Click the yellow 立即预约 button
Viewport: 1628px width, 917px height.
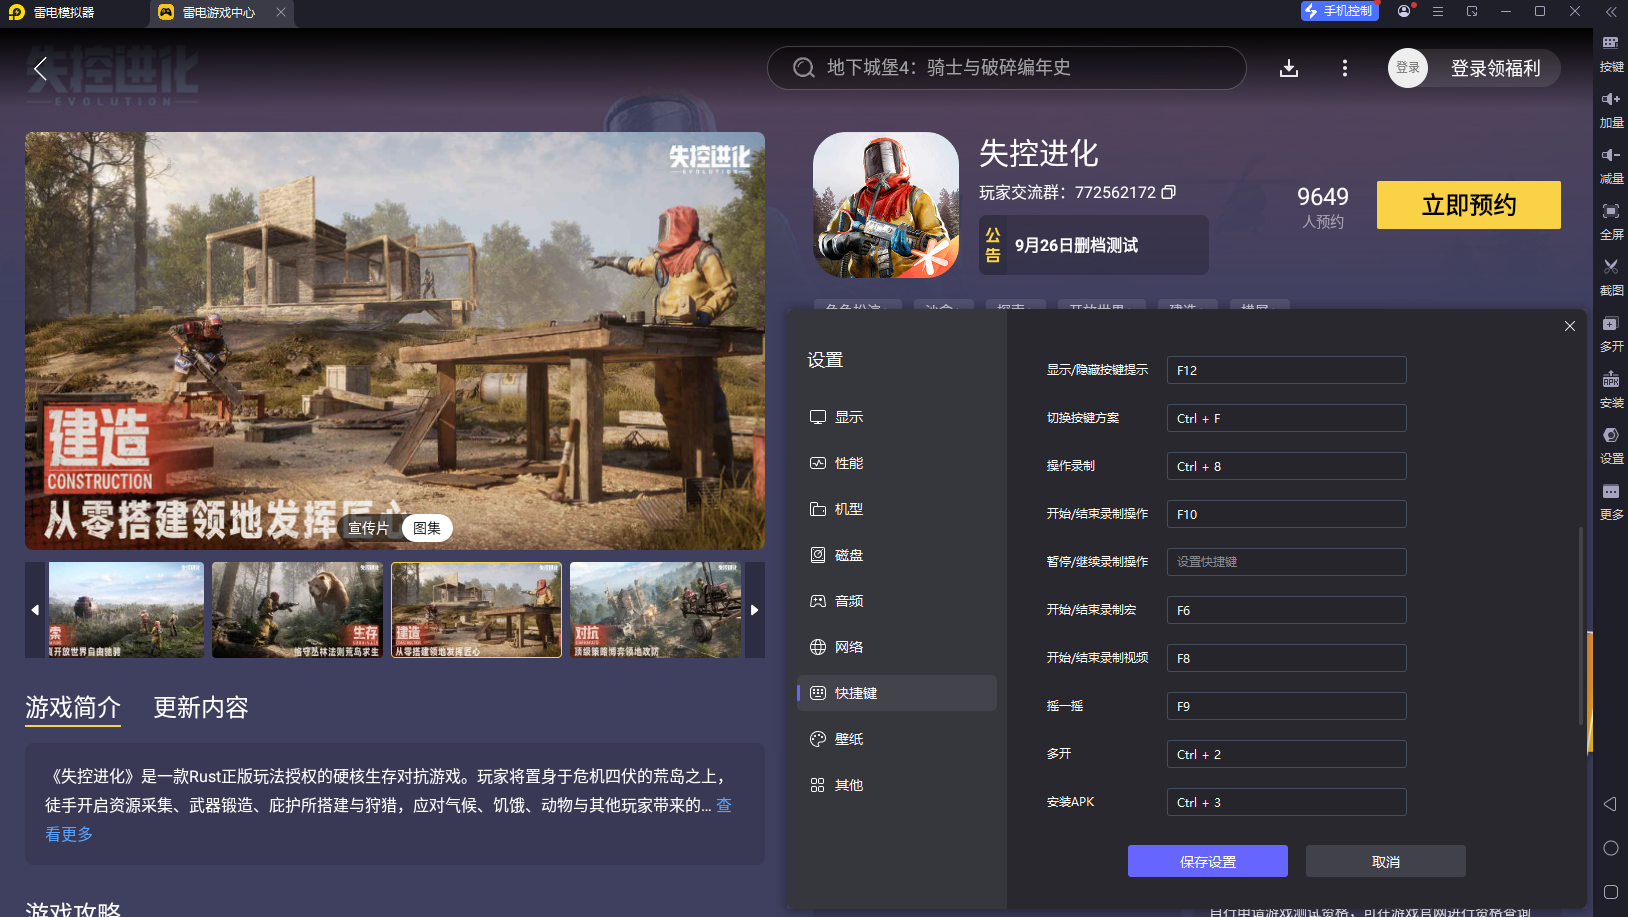tap(1469, 205)
